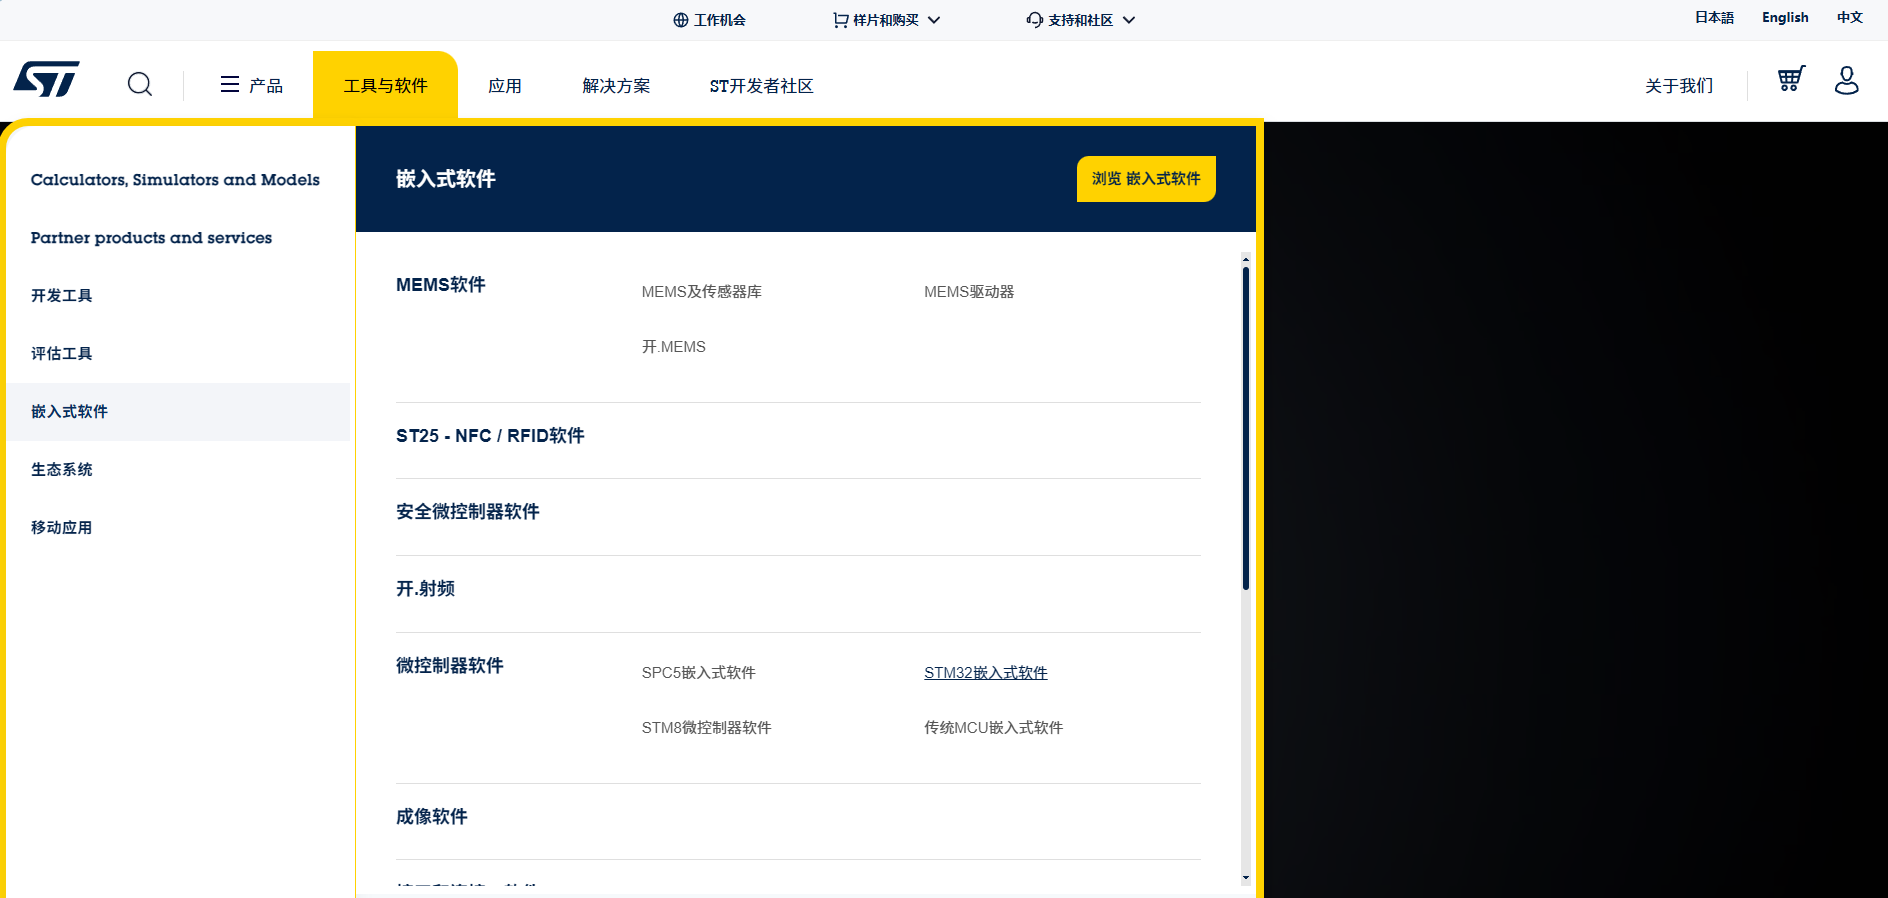Open the user account icon

point(1846,80)
